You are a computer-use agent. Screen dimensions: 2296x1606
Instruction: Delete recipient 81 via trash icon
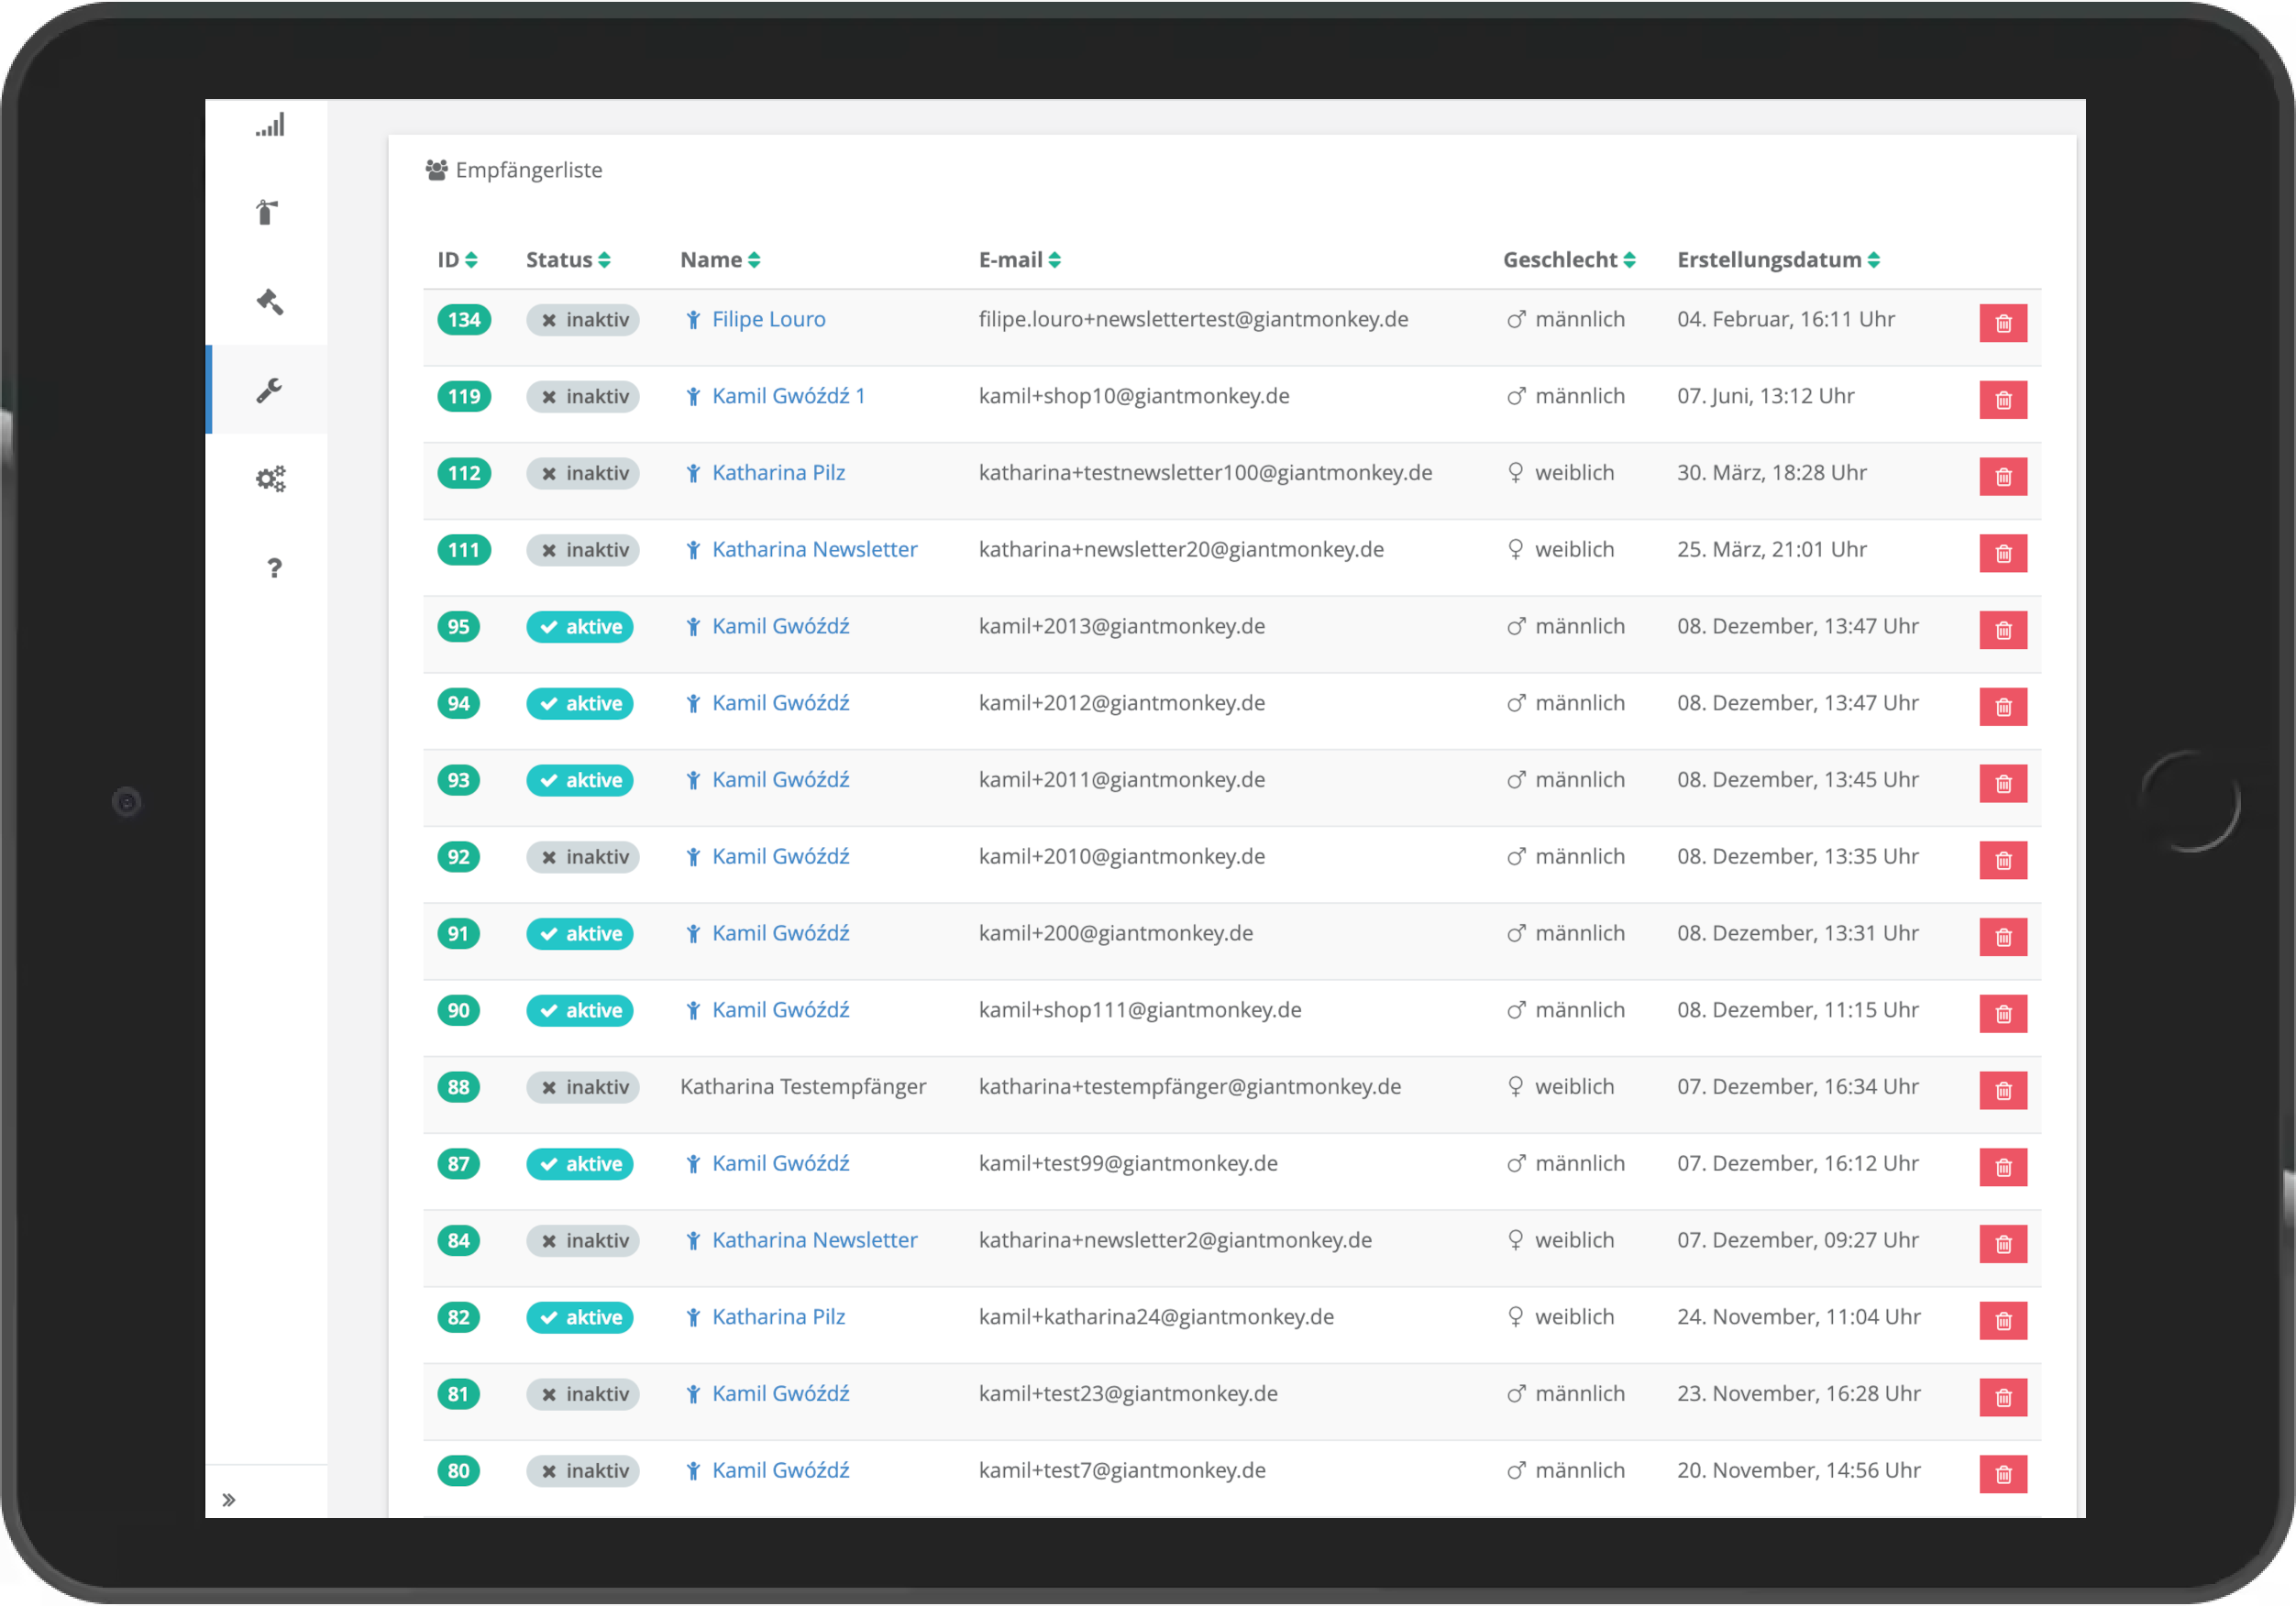click(2003, 1398)
